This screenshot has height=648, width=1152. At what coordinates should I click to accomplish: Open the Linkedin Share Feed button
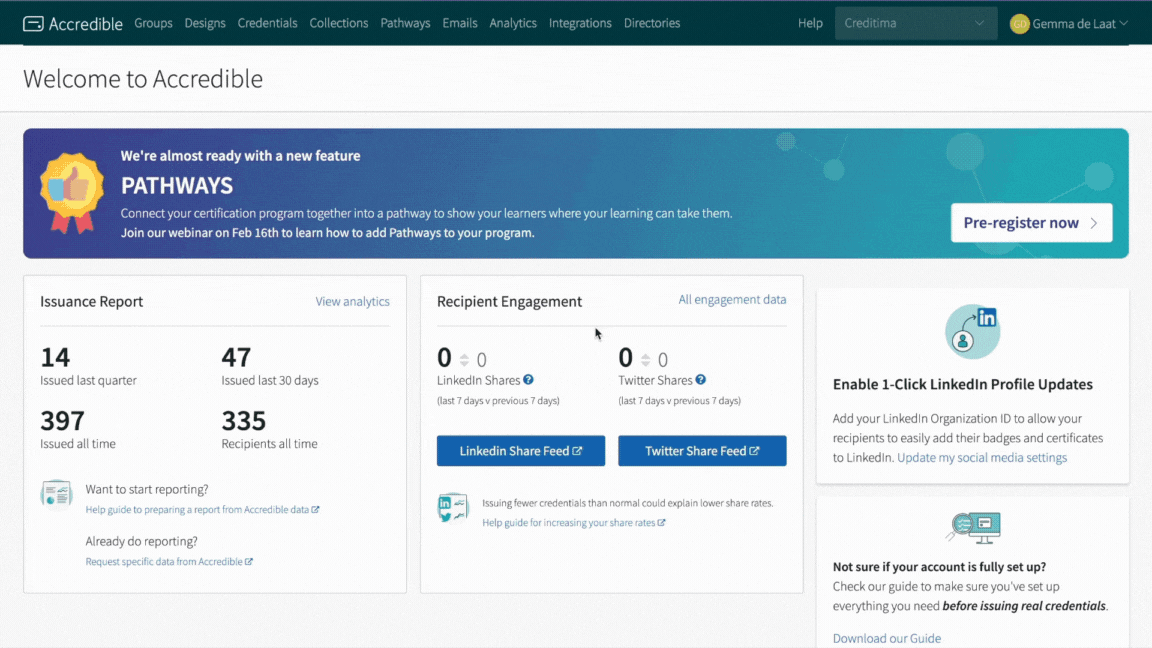(521, 451)
